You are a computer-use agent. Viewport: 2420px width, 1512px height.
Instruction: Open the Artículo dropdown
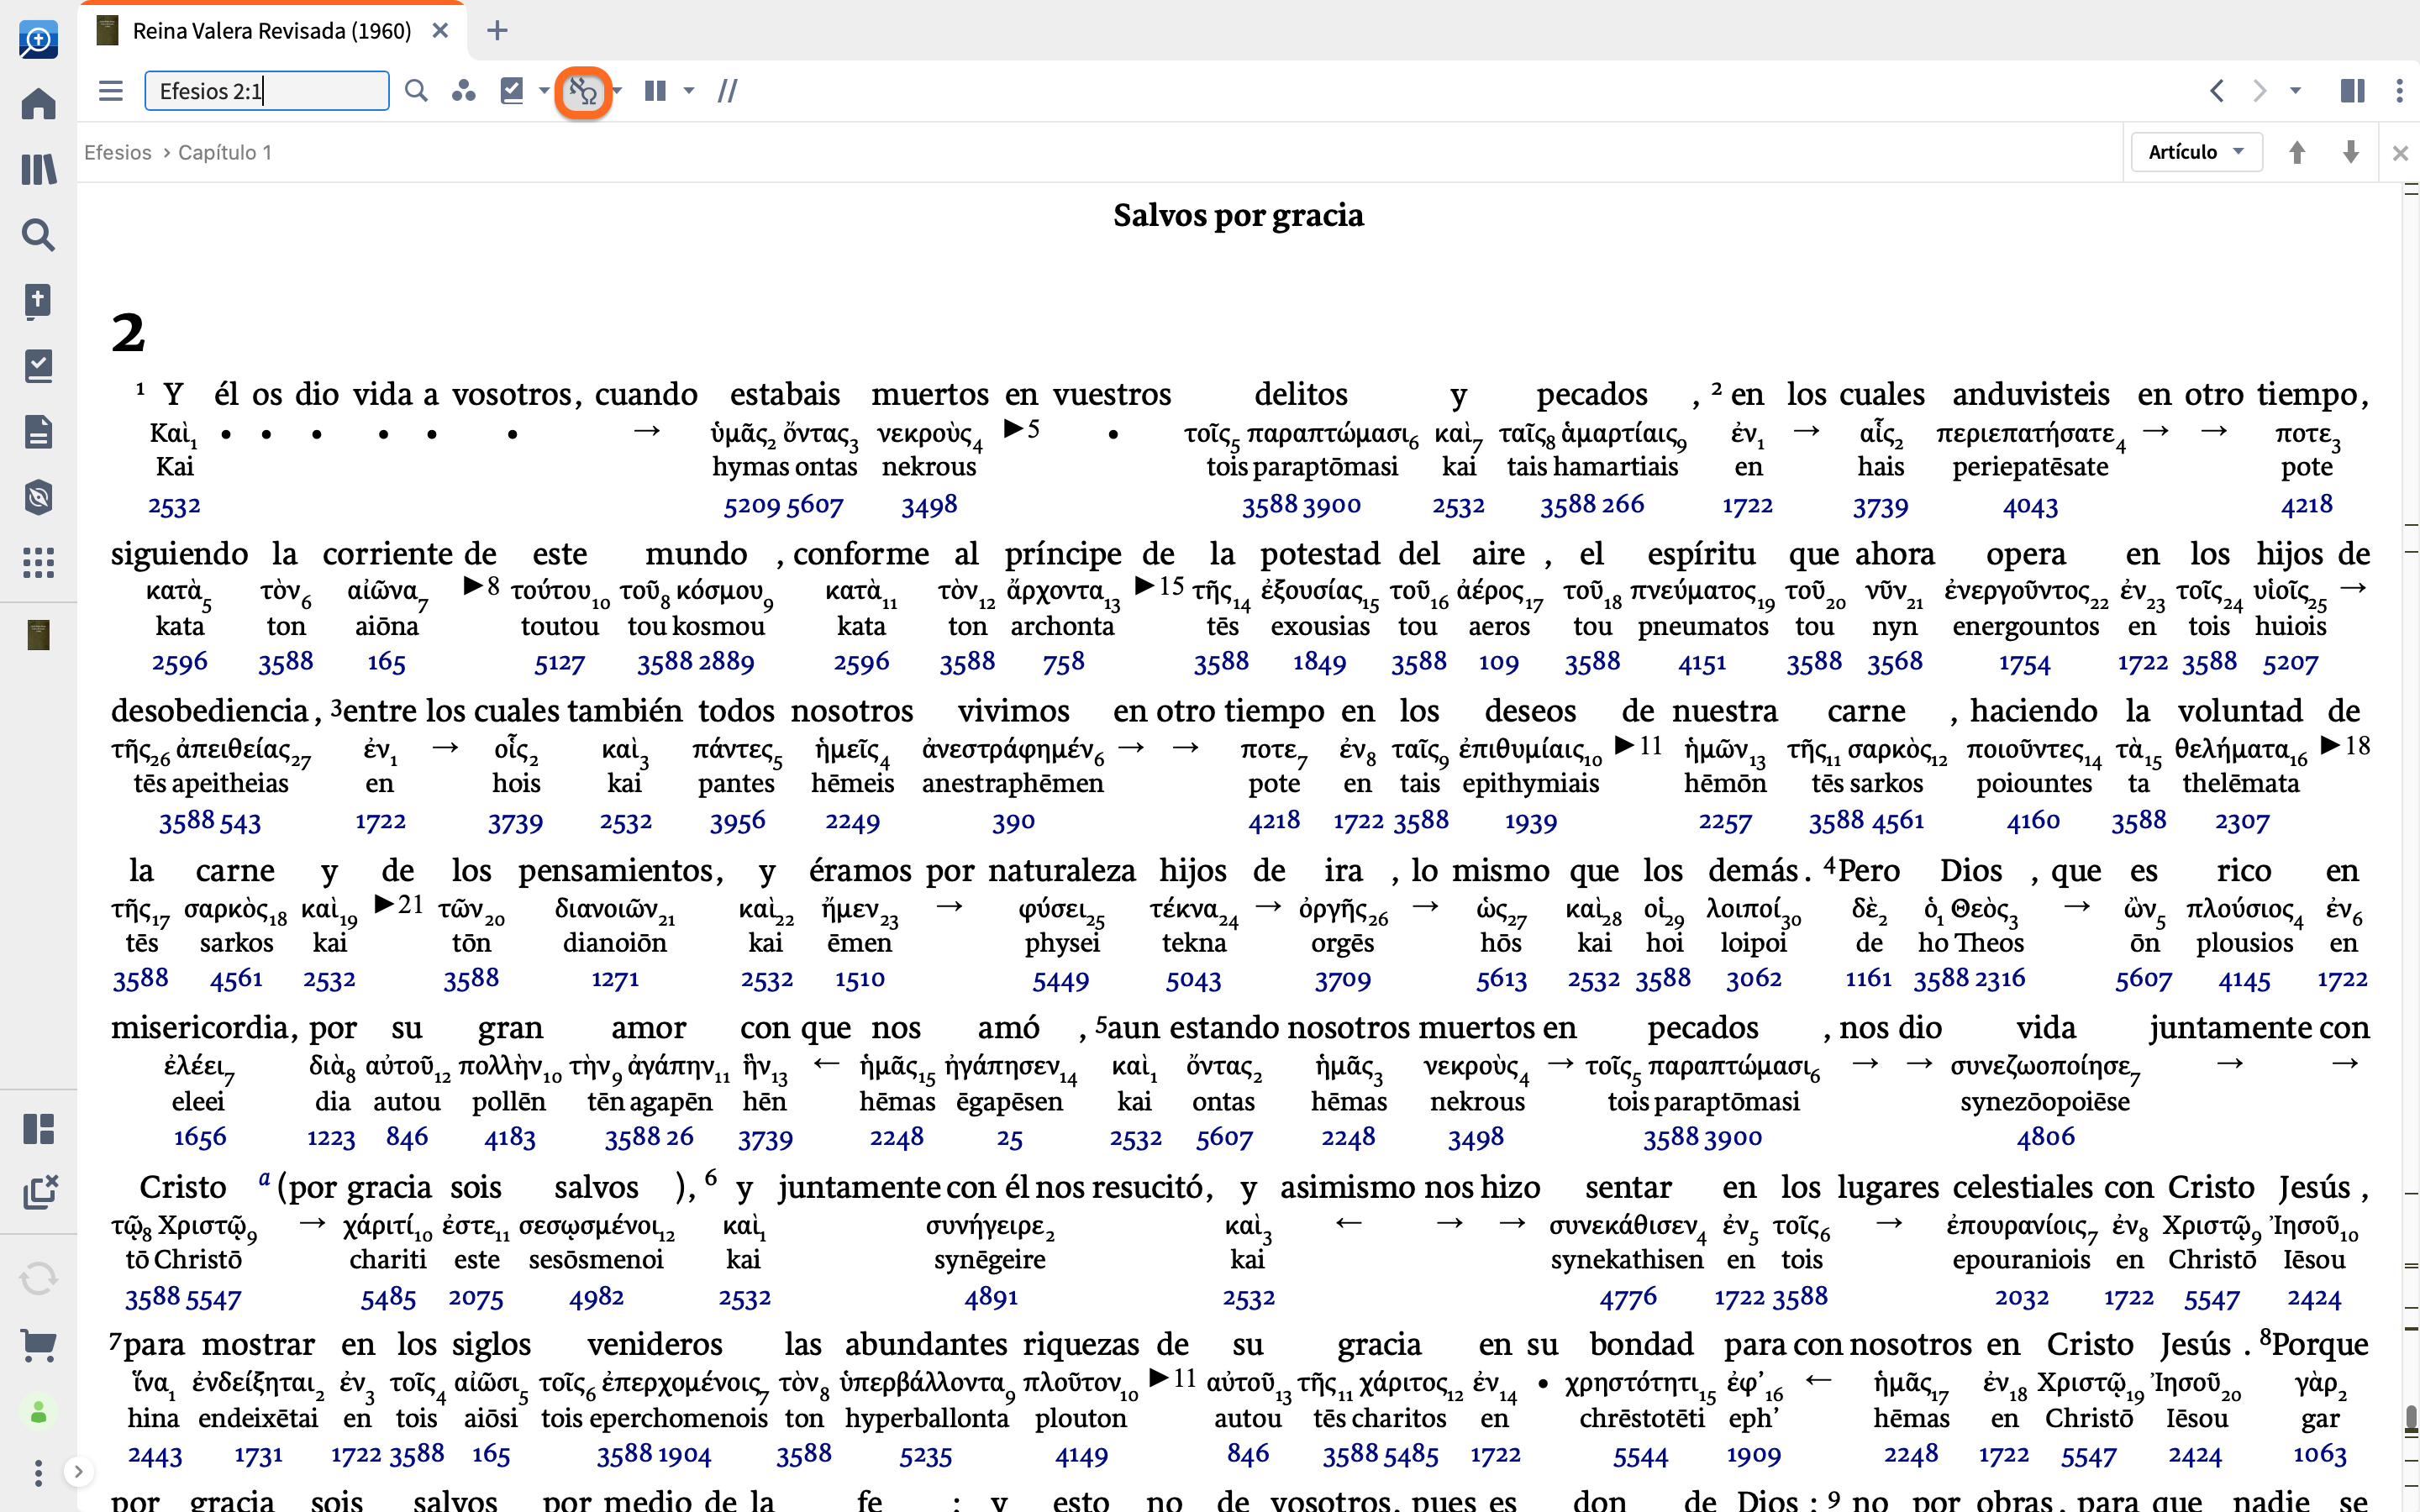(2196, 152)
